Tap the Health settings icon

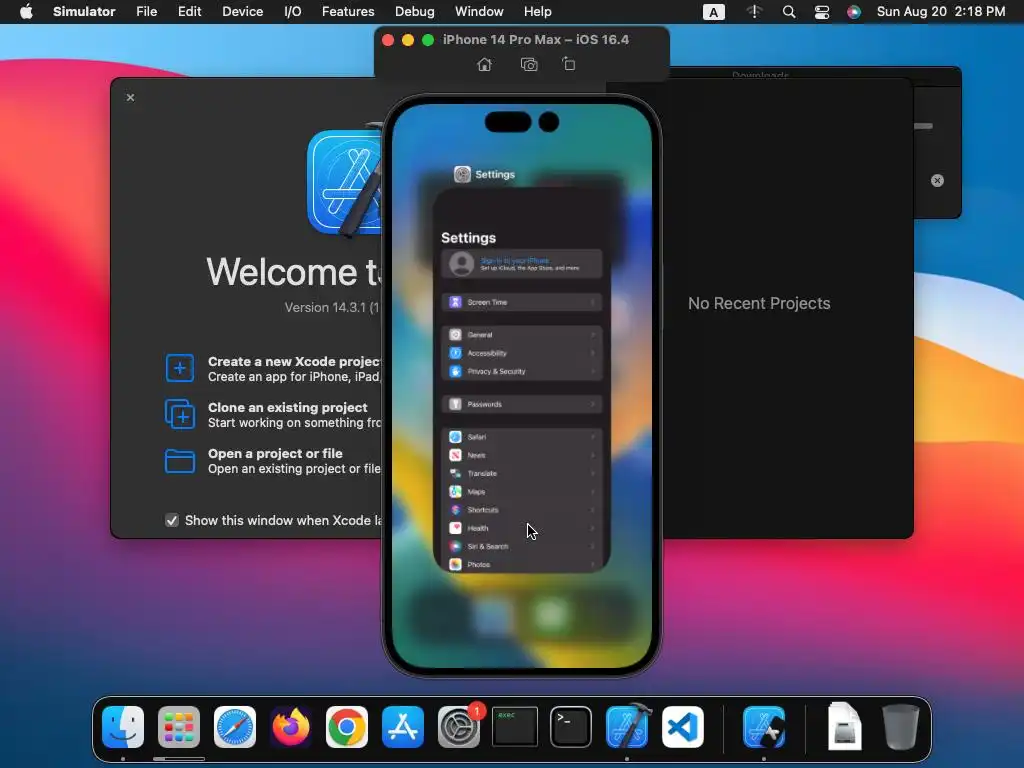pos(455,528)
